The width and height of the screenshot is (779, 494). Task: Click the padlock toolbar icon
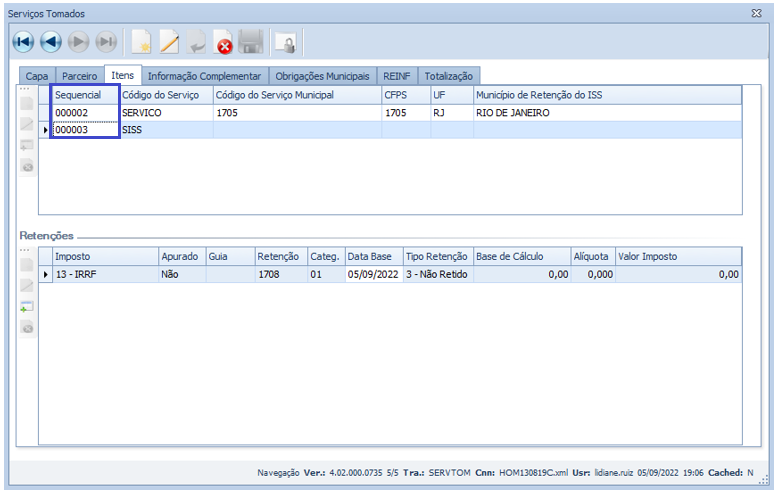pyautogui.click(x=287, y=43)
